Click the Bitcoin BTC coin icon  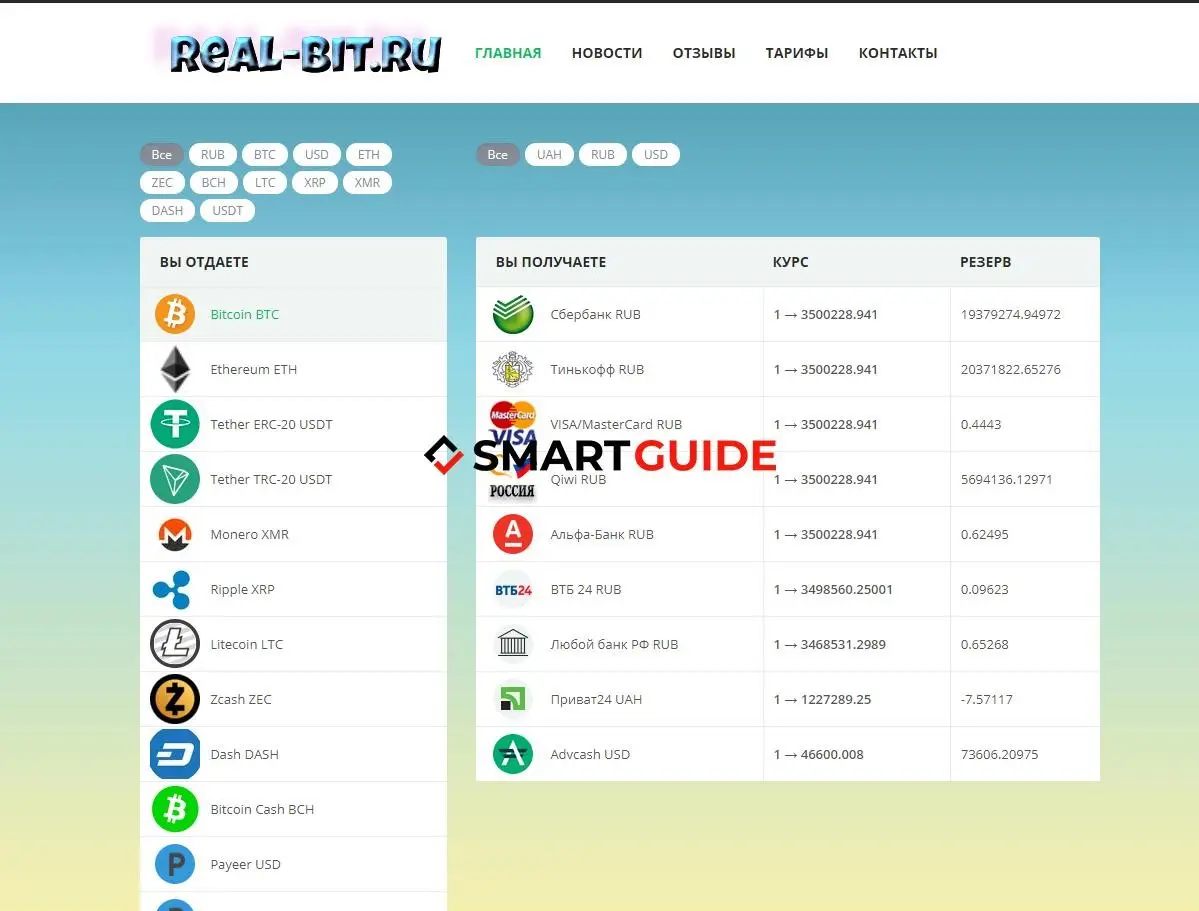click(x=175, y=314)
